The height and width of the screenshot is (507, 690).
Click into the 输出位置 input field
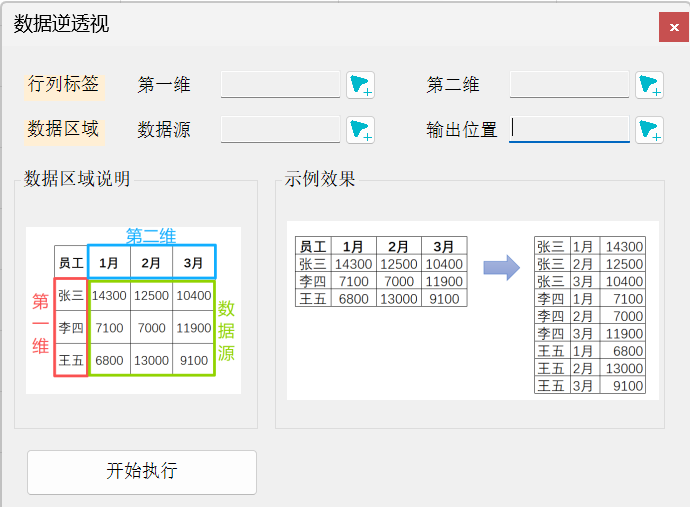click(569, 129)
